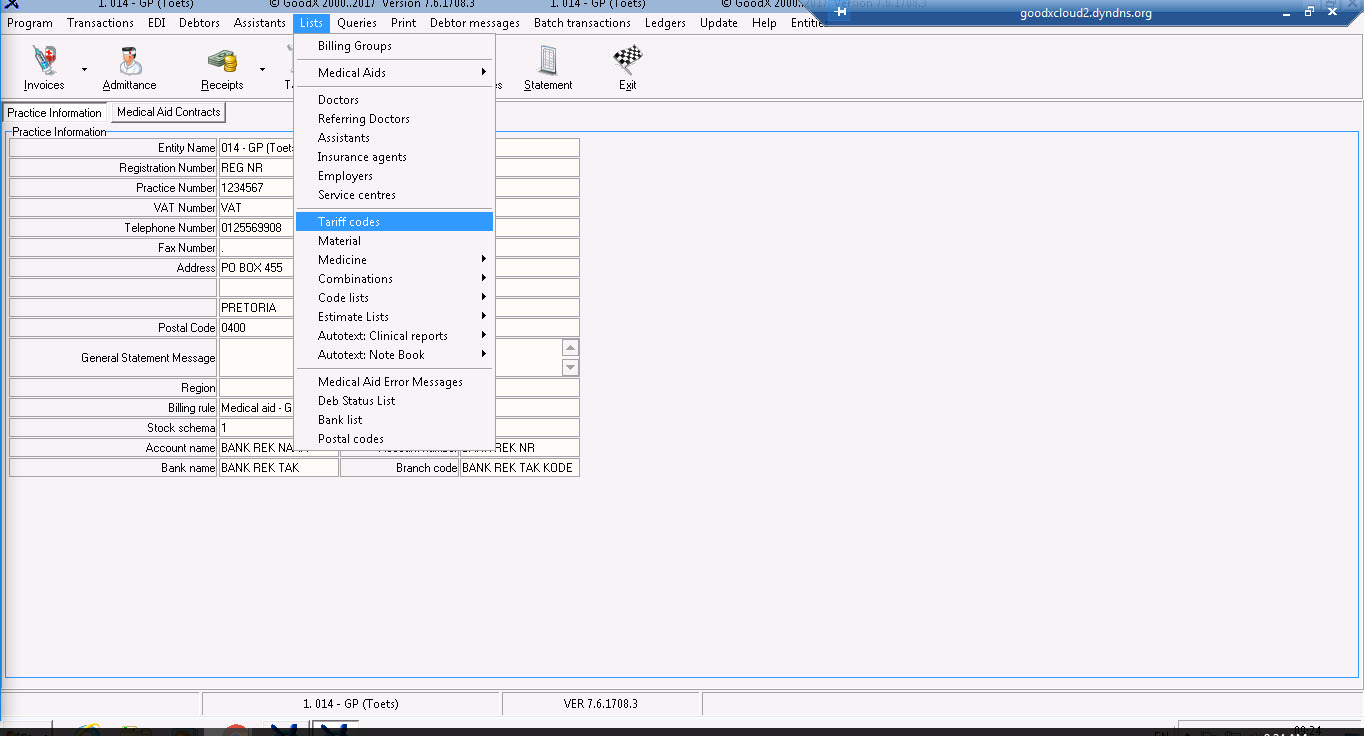Viewport: 1364px width, 736px height.
Task: Click the Exit checkered flag icon
Action: (x=627, y=62)
